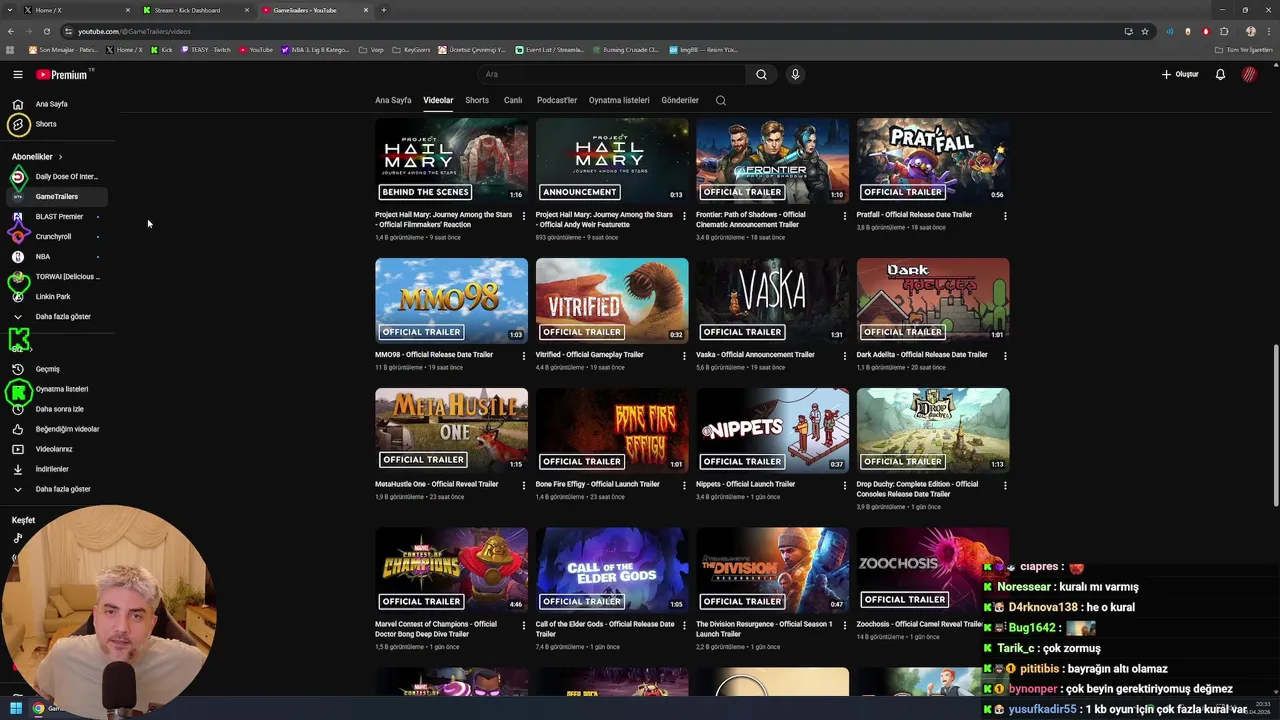
Task: Open browser extensions puzzle icon
Action: click(x=1224, y=31)
